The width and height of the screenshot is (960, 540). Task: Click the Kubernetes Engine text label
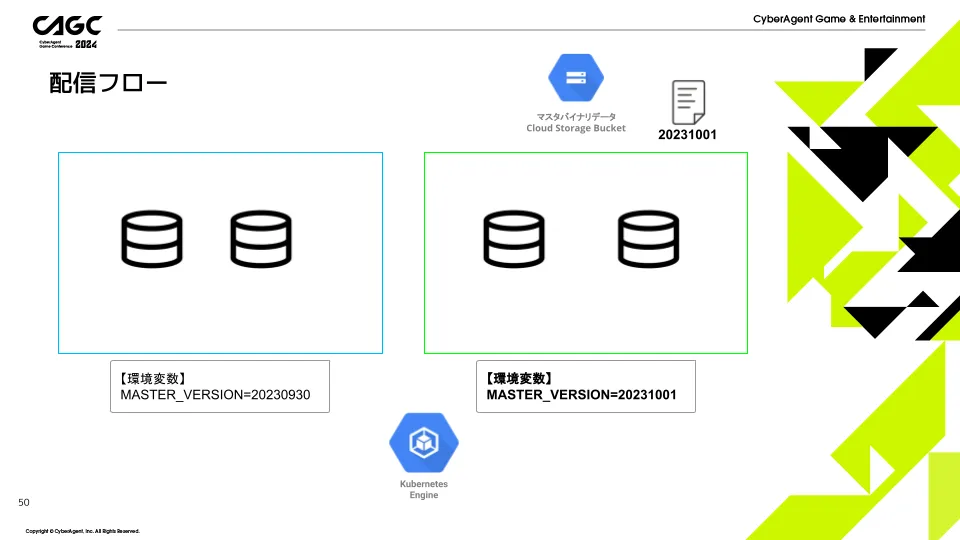point(424,489)
